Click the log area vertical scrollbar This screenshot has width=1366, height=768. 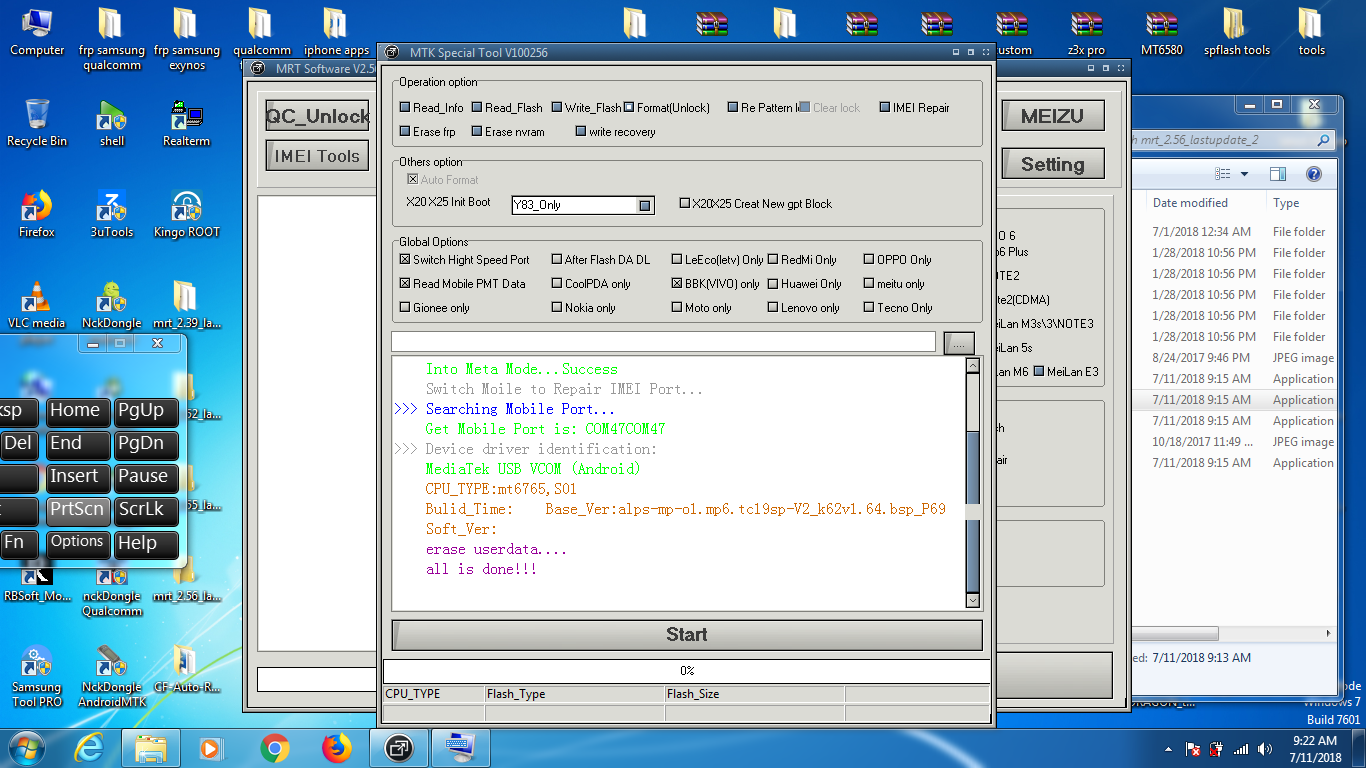click(973, 483)
